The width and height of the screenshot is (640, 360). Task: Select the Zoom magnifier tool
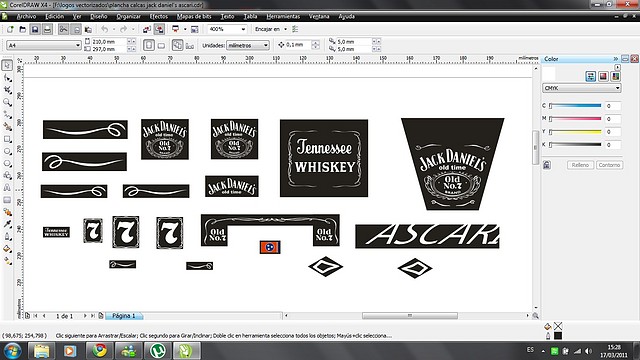pos(7,102)
